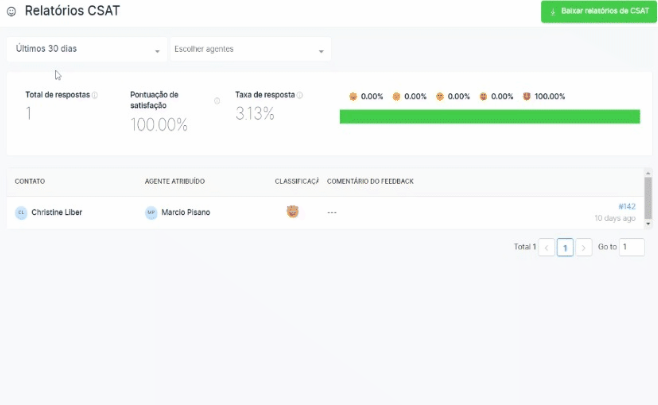Viewport: 658px width, 405px height.
Task: Expand the Escolher agentes dropdown
Action: [x=250, y=49]
